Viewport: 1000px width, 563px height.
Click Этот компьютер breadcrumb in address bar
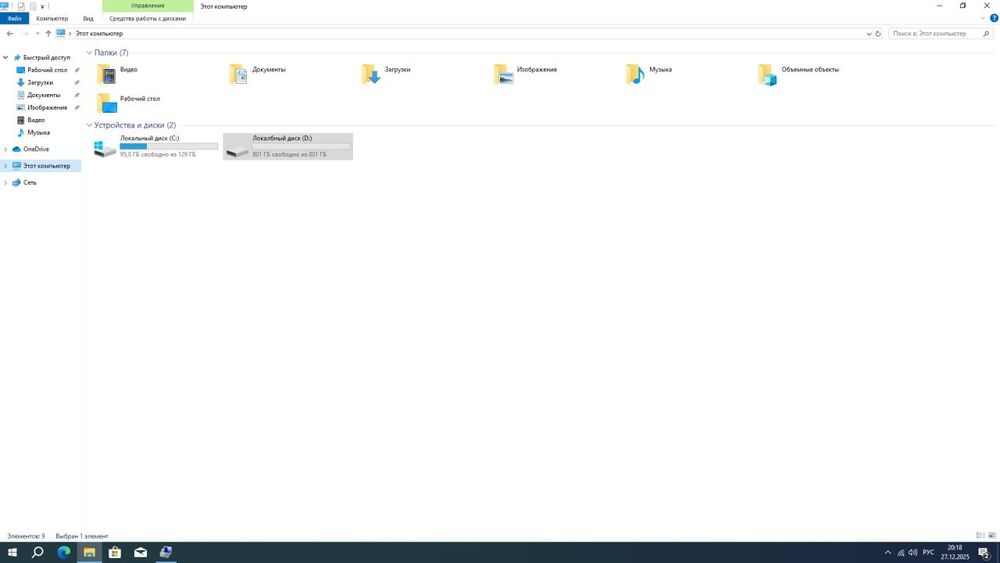(99, 33)
